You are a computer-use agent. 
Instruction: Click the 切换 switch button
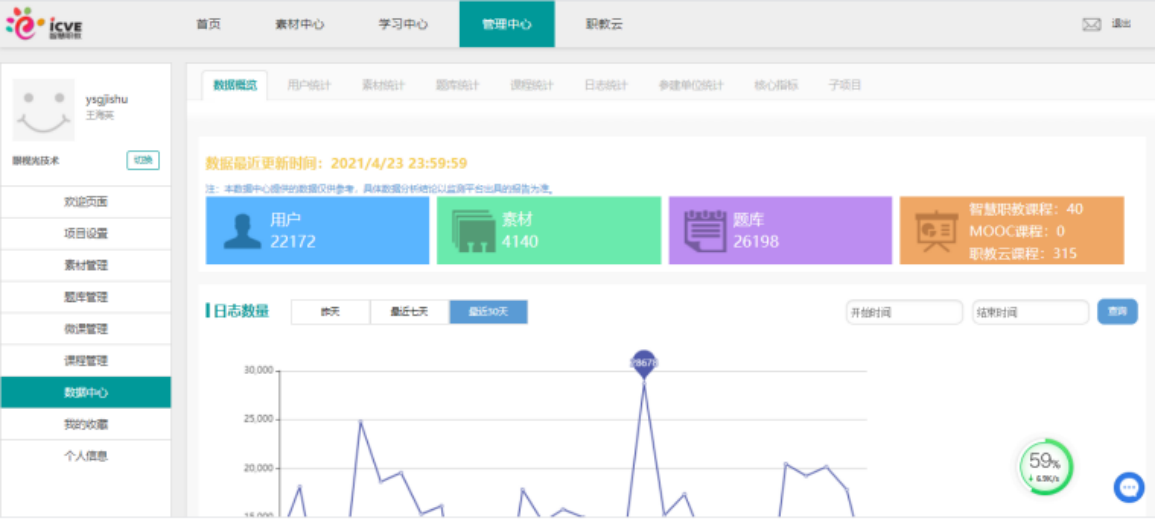click(x=143, y=161)
